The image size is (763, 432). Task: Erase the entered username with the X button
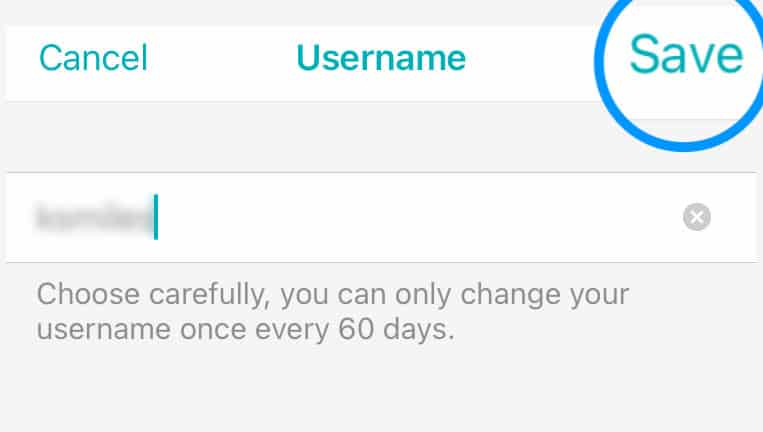(697, 217)
